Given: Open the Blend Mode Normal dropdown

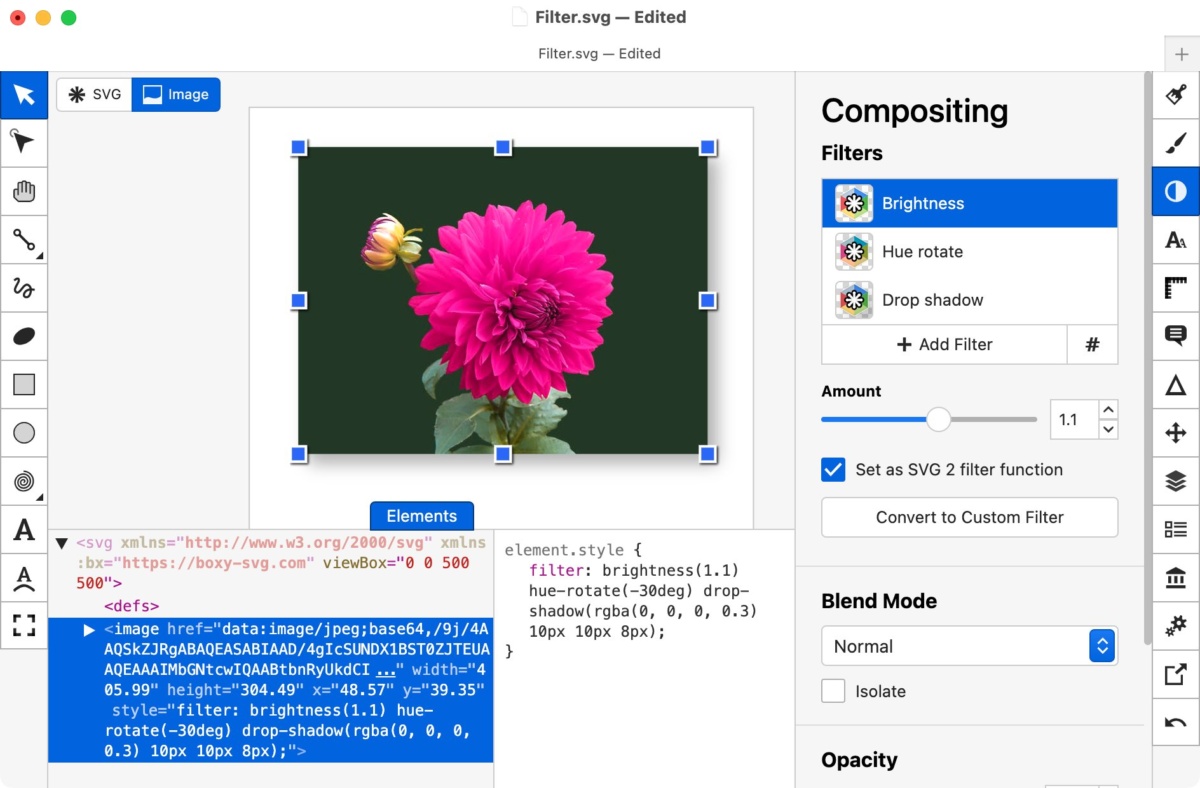Looking at the screenshot, I should [969, 646].
